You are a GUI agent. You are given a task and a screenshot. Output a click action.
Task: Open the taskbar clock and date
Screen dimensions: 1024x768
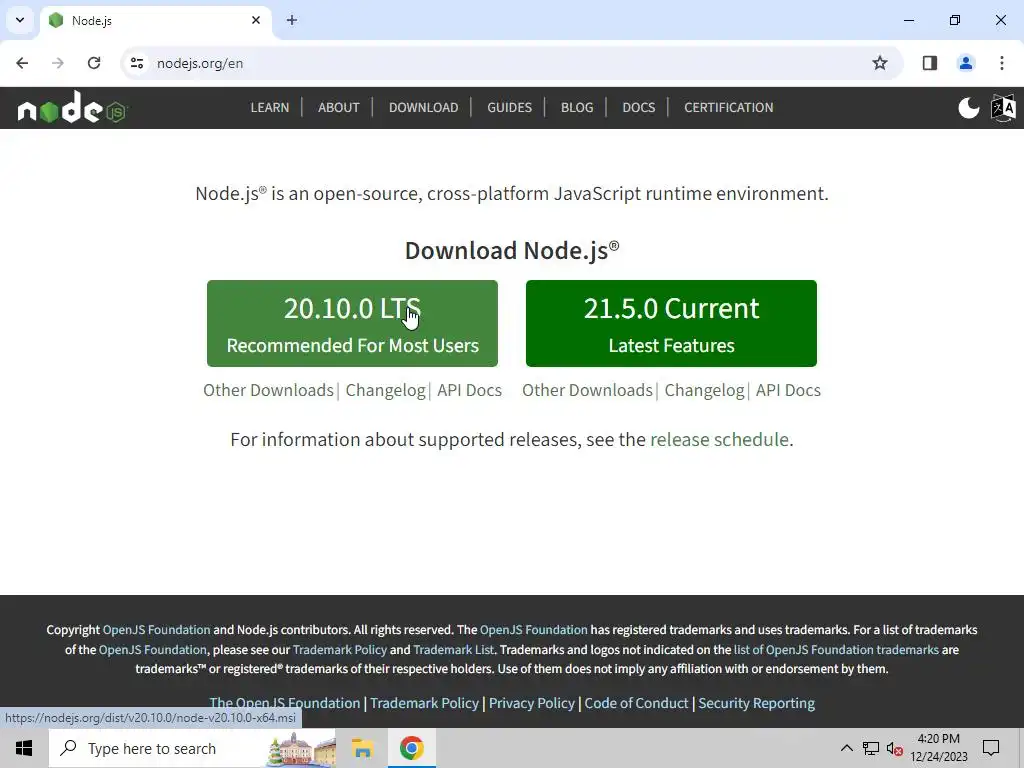point(938,748)
